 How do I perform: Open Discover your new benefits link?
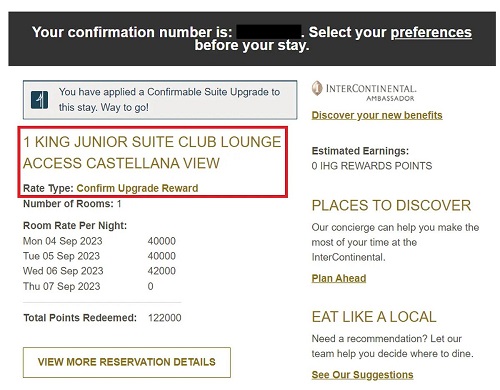[377, 115]
